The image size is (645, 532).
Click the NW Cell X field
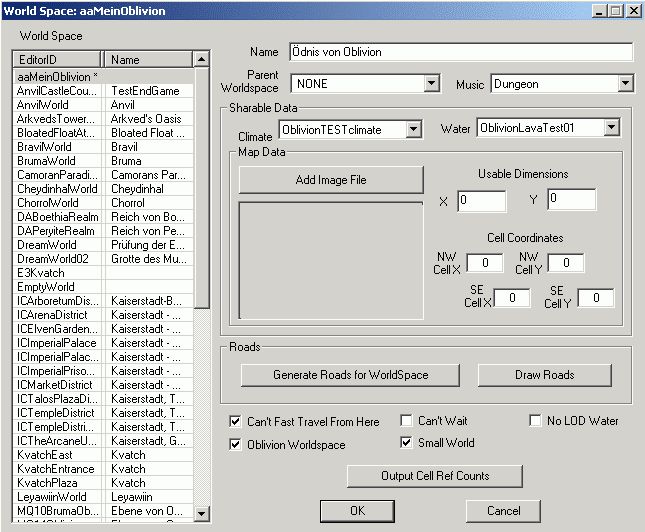point(485,263)
